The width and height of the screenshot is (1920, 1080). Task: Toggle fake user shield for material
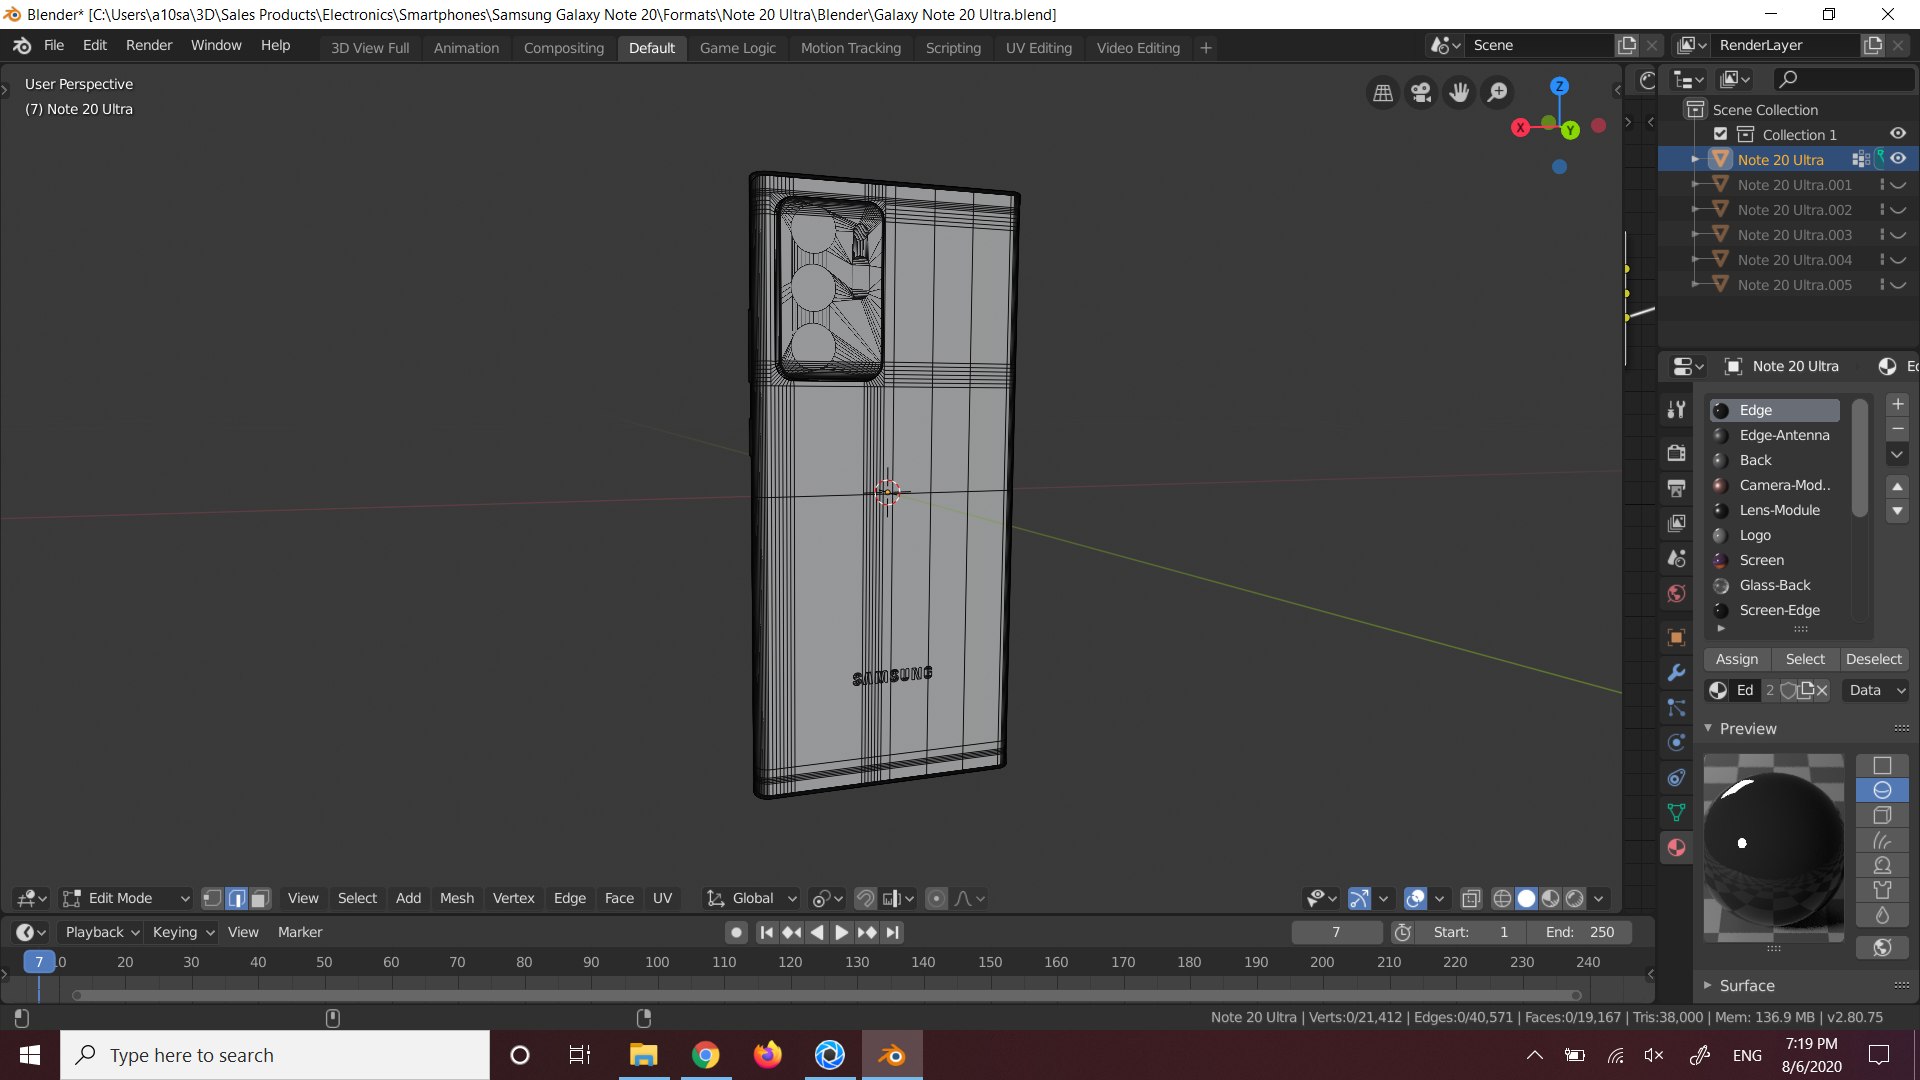click(x=1788, y=690)
